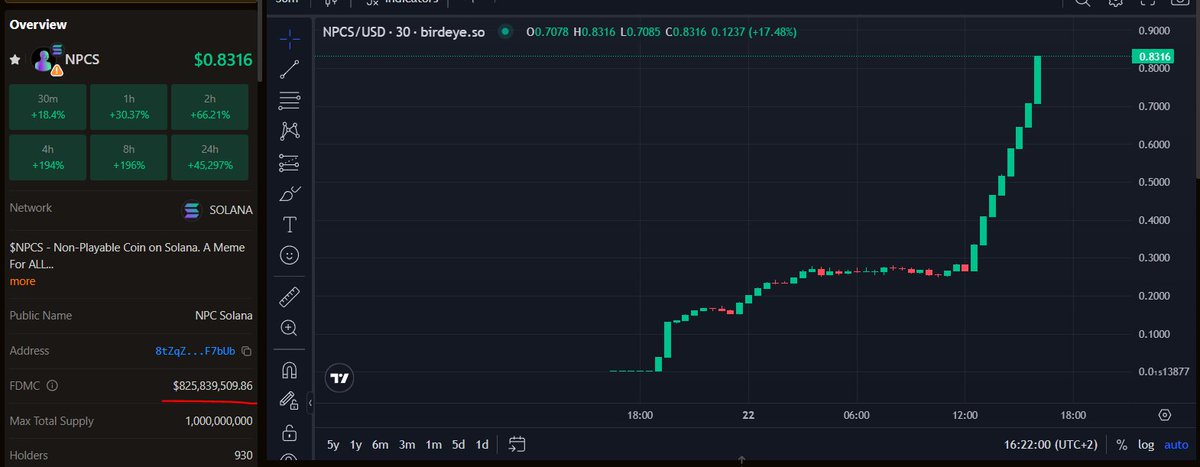Open the emoji icons tool
Image resolution: width=1200 pixels, height=467 pixels.
click(289, 255)
